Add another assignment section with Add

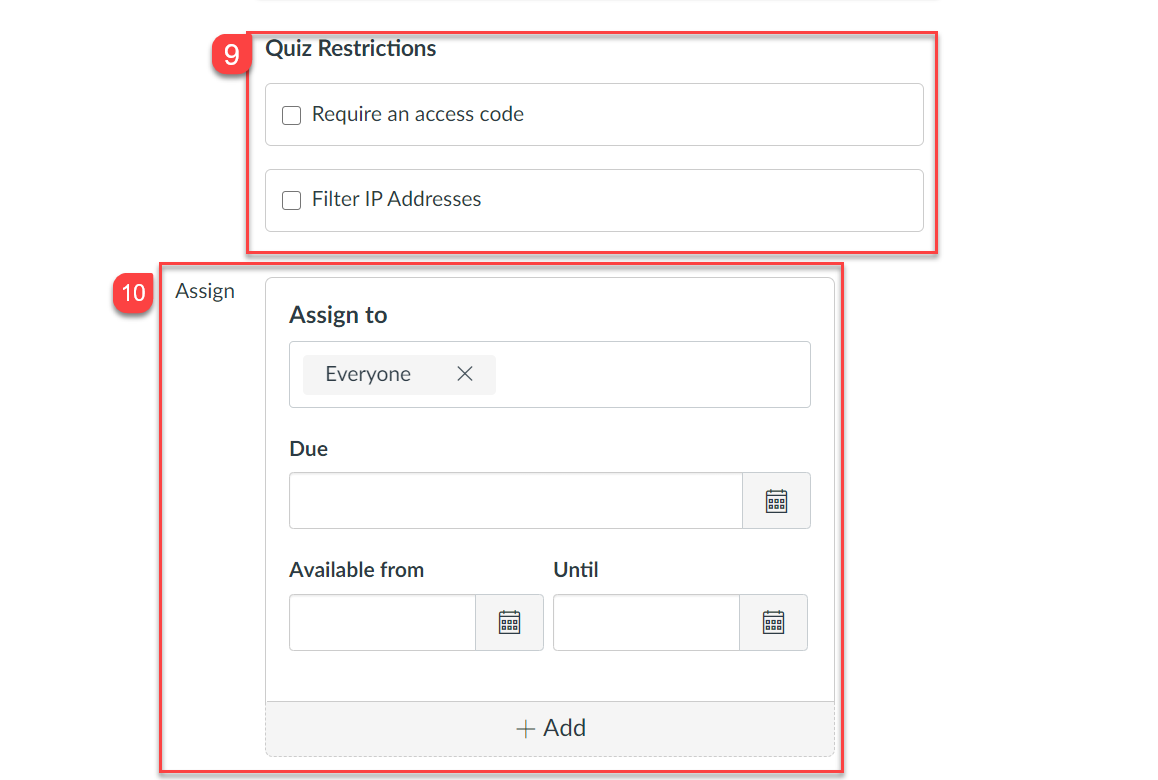point(550,728)
